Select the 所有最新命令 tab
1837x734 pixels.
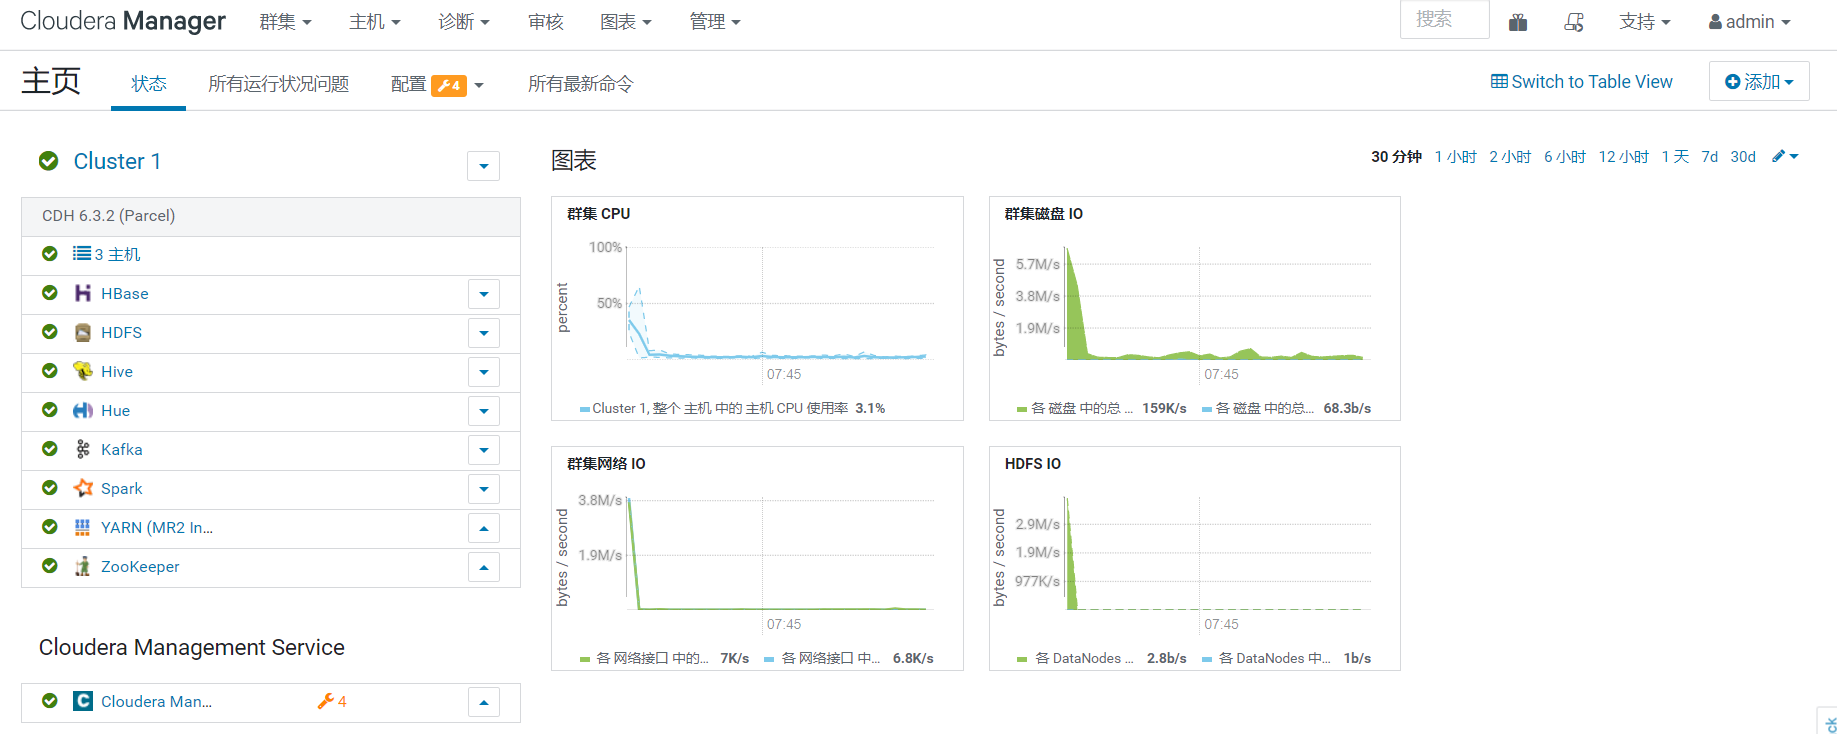coord(581,84)
